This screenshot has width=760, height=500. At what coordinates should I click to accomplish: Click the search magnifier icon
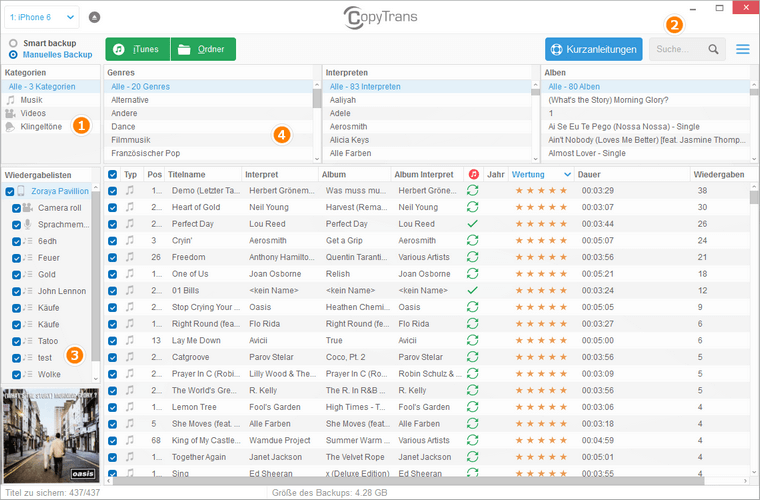click(x=713, y=49)
